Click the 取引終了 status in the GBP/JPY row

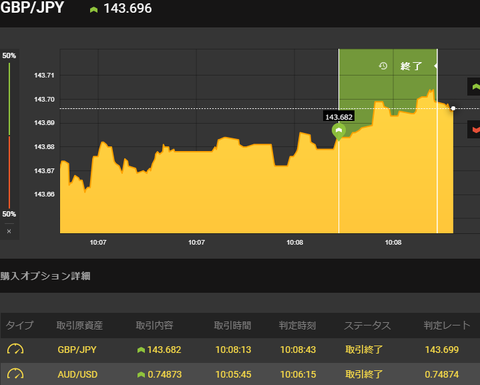click(x=364, y=350)
